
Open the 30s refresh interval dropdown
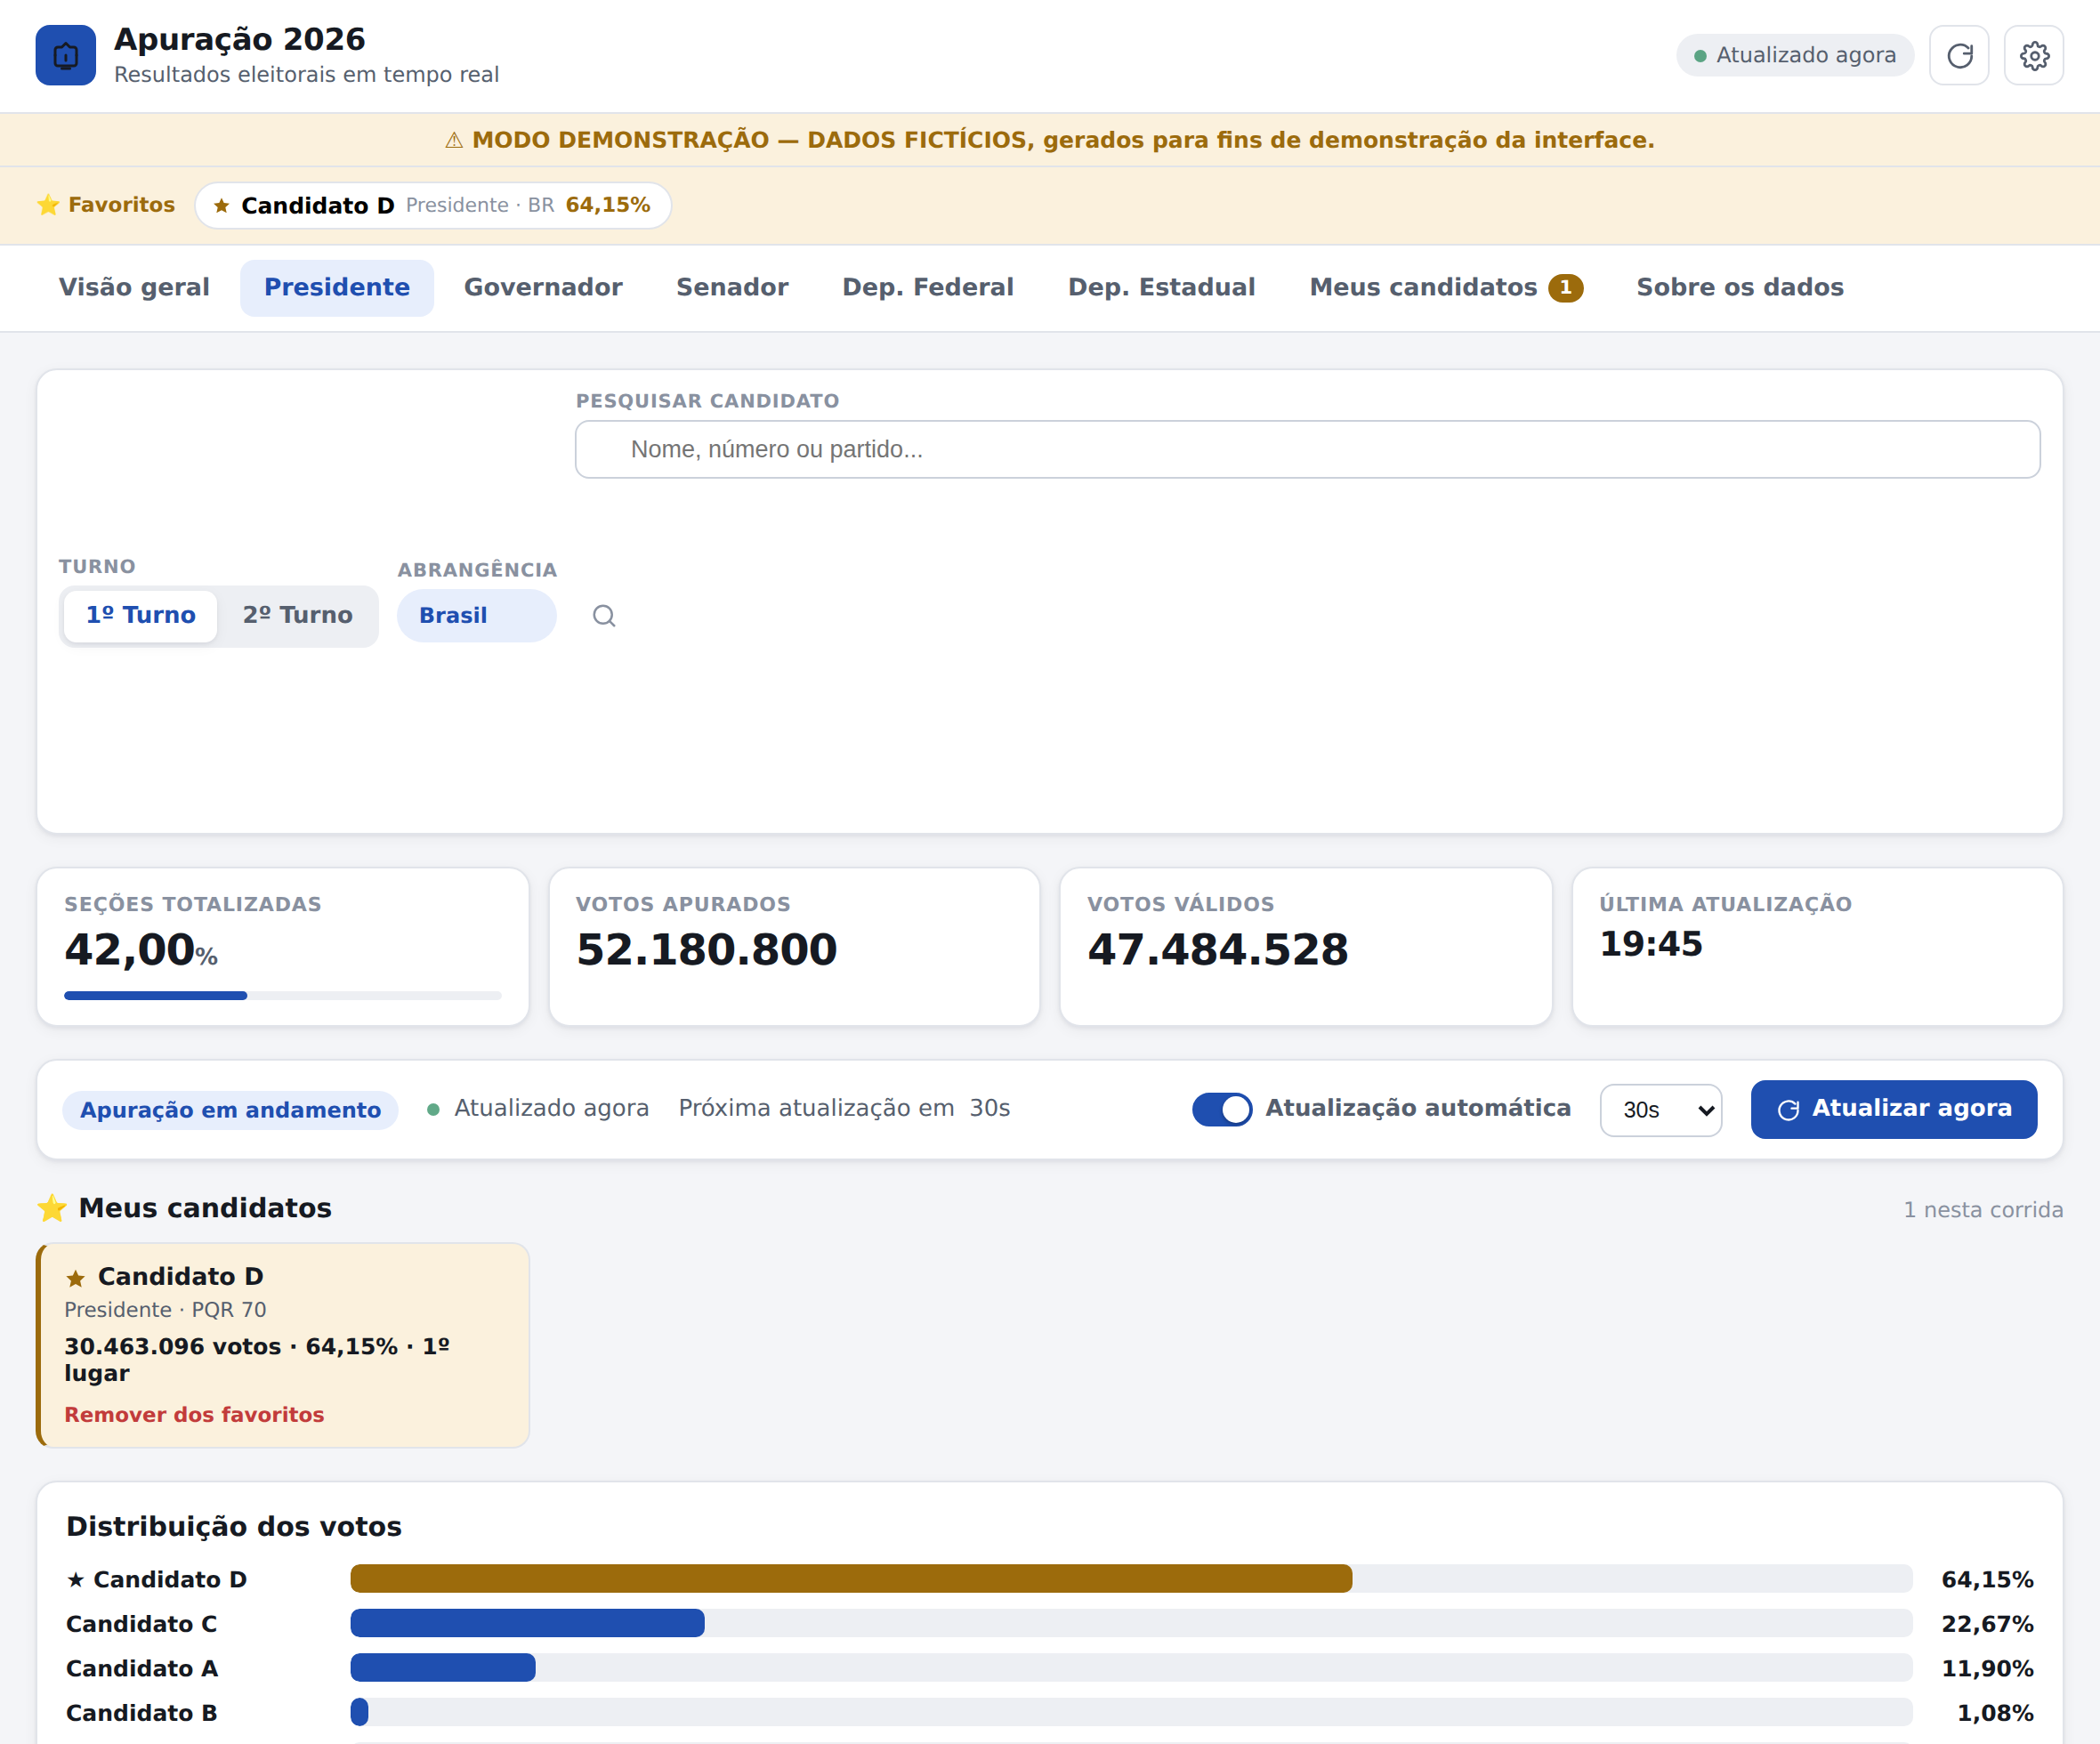pos(1661,1110)
